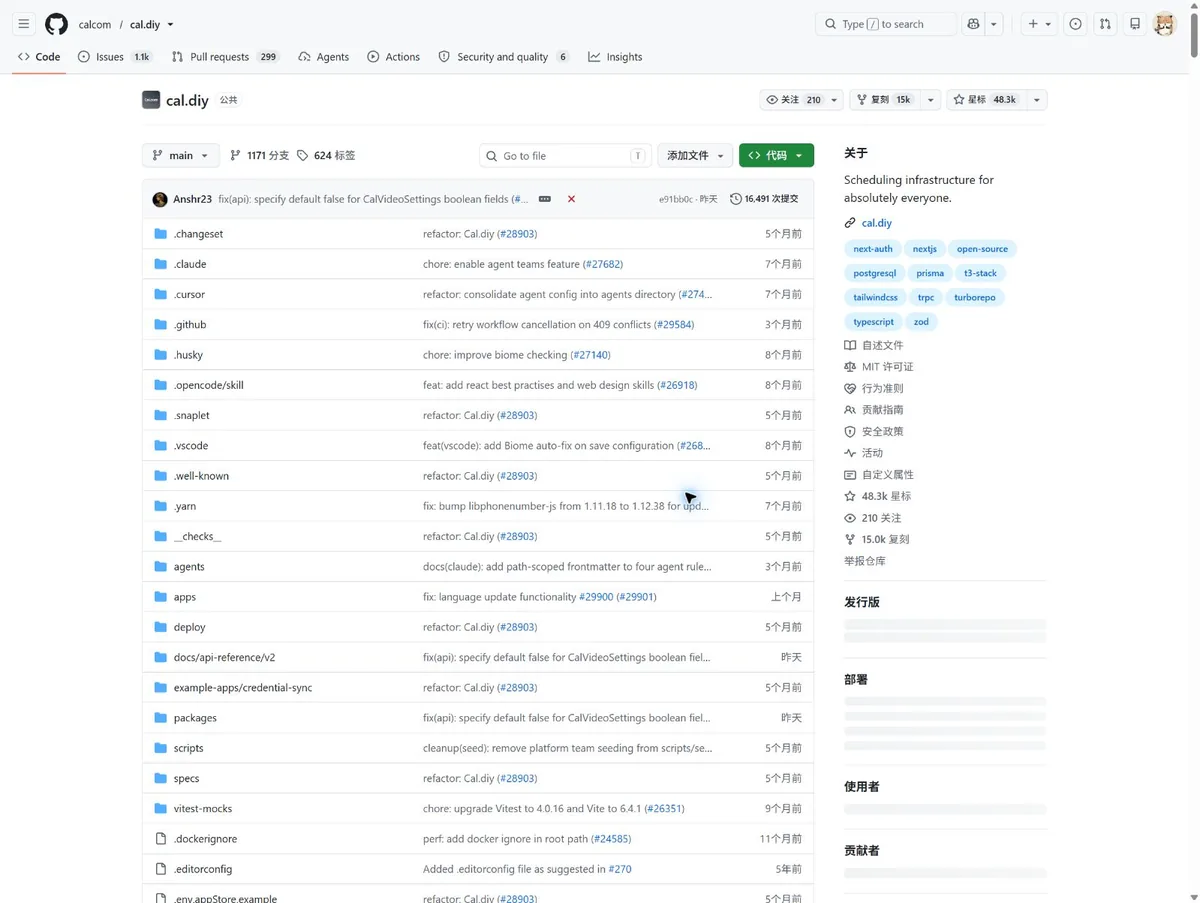Click the 复刻 fork button
Viewport: 1200px width, 903px height.
(885, 100)
